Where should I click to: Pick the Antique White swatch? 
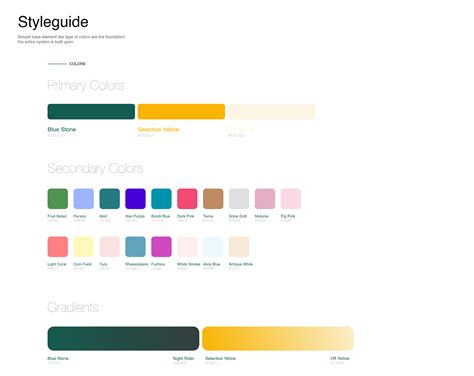pos(239,247)
